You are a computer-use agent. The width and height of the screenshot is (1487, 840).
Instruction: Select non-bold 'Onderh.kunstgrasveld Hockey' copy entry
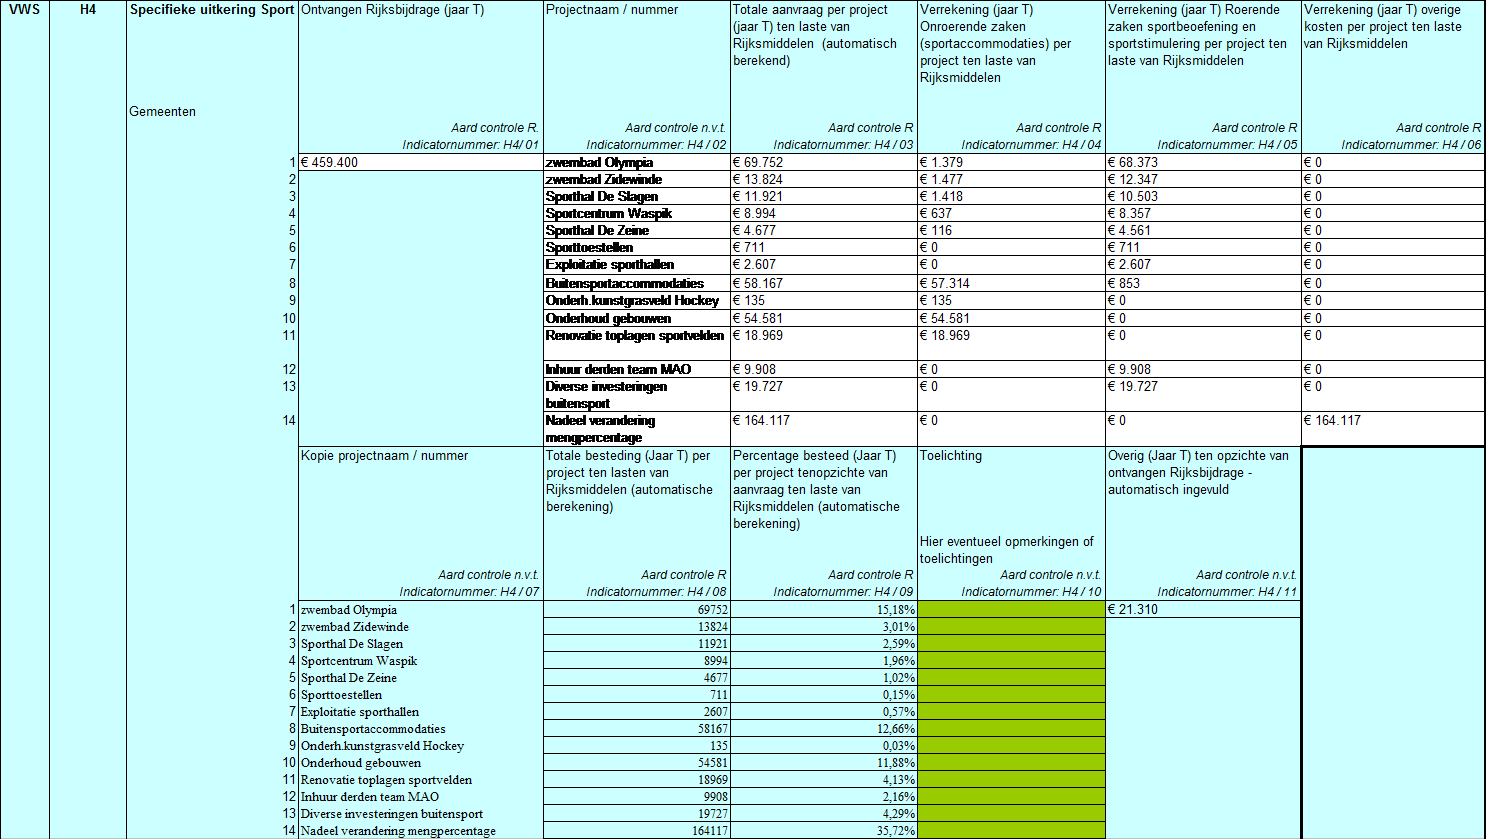coord(382,746)
